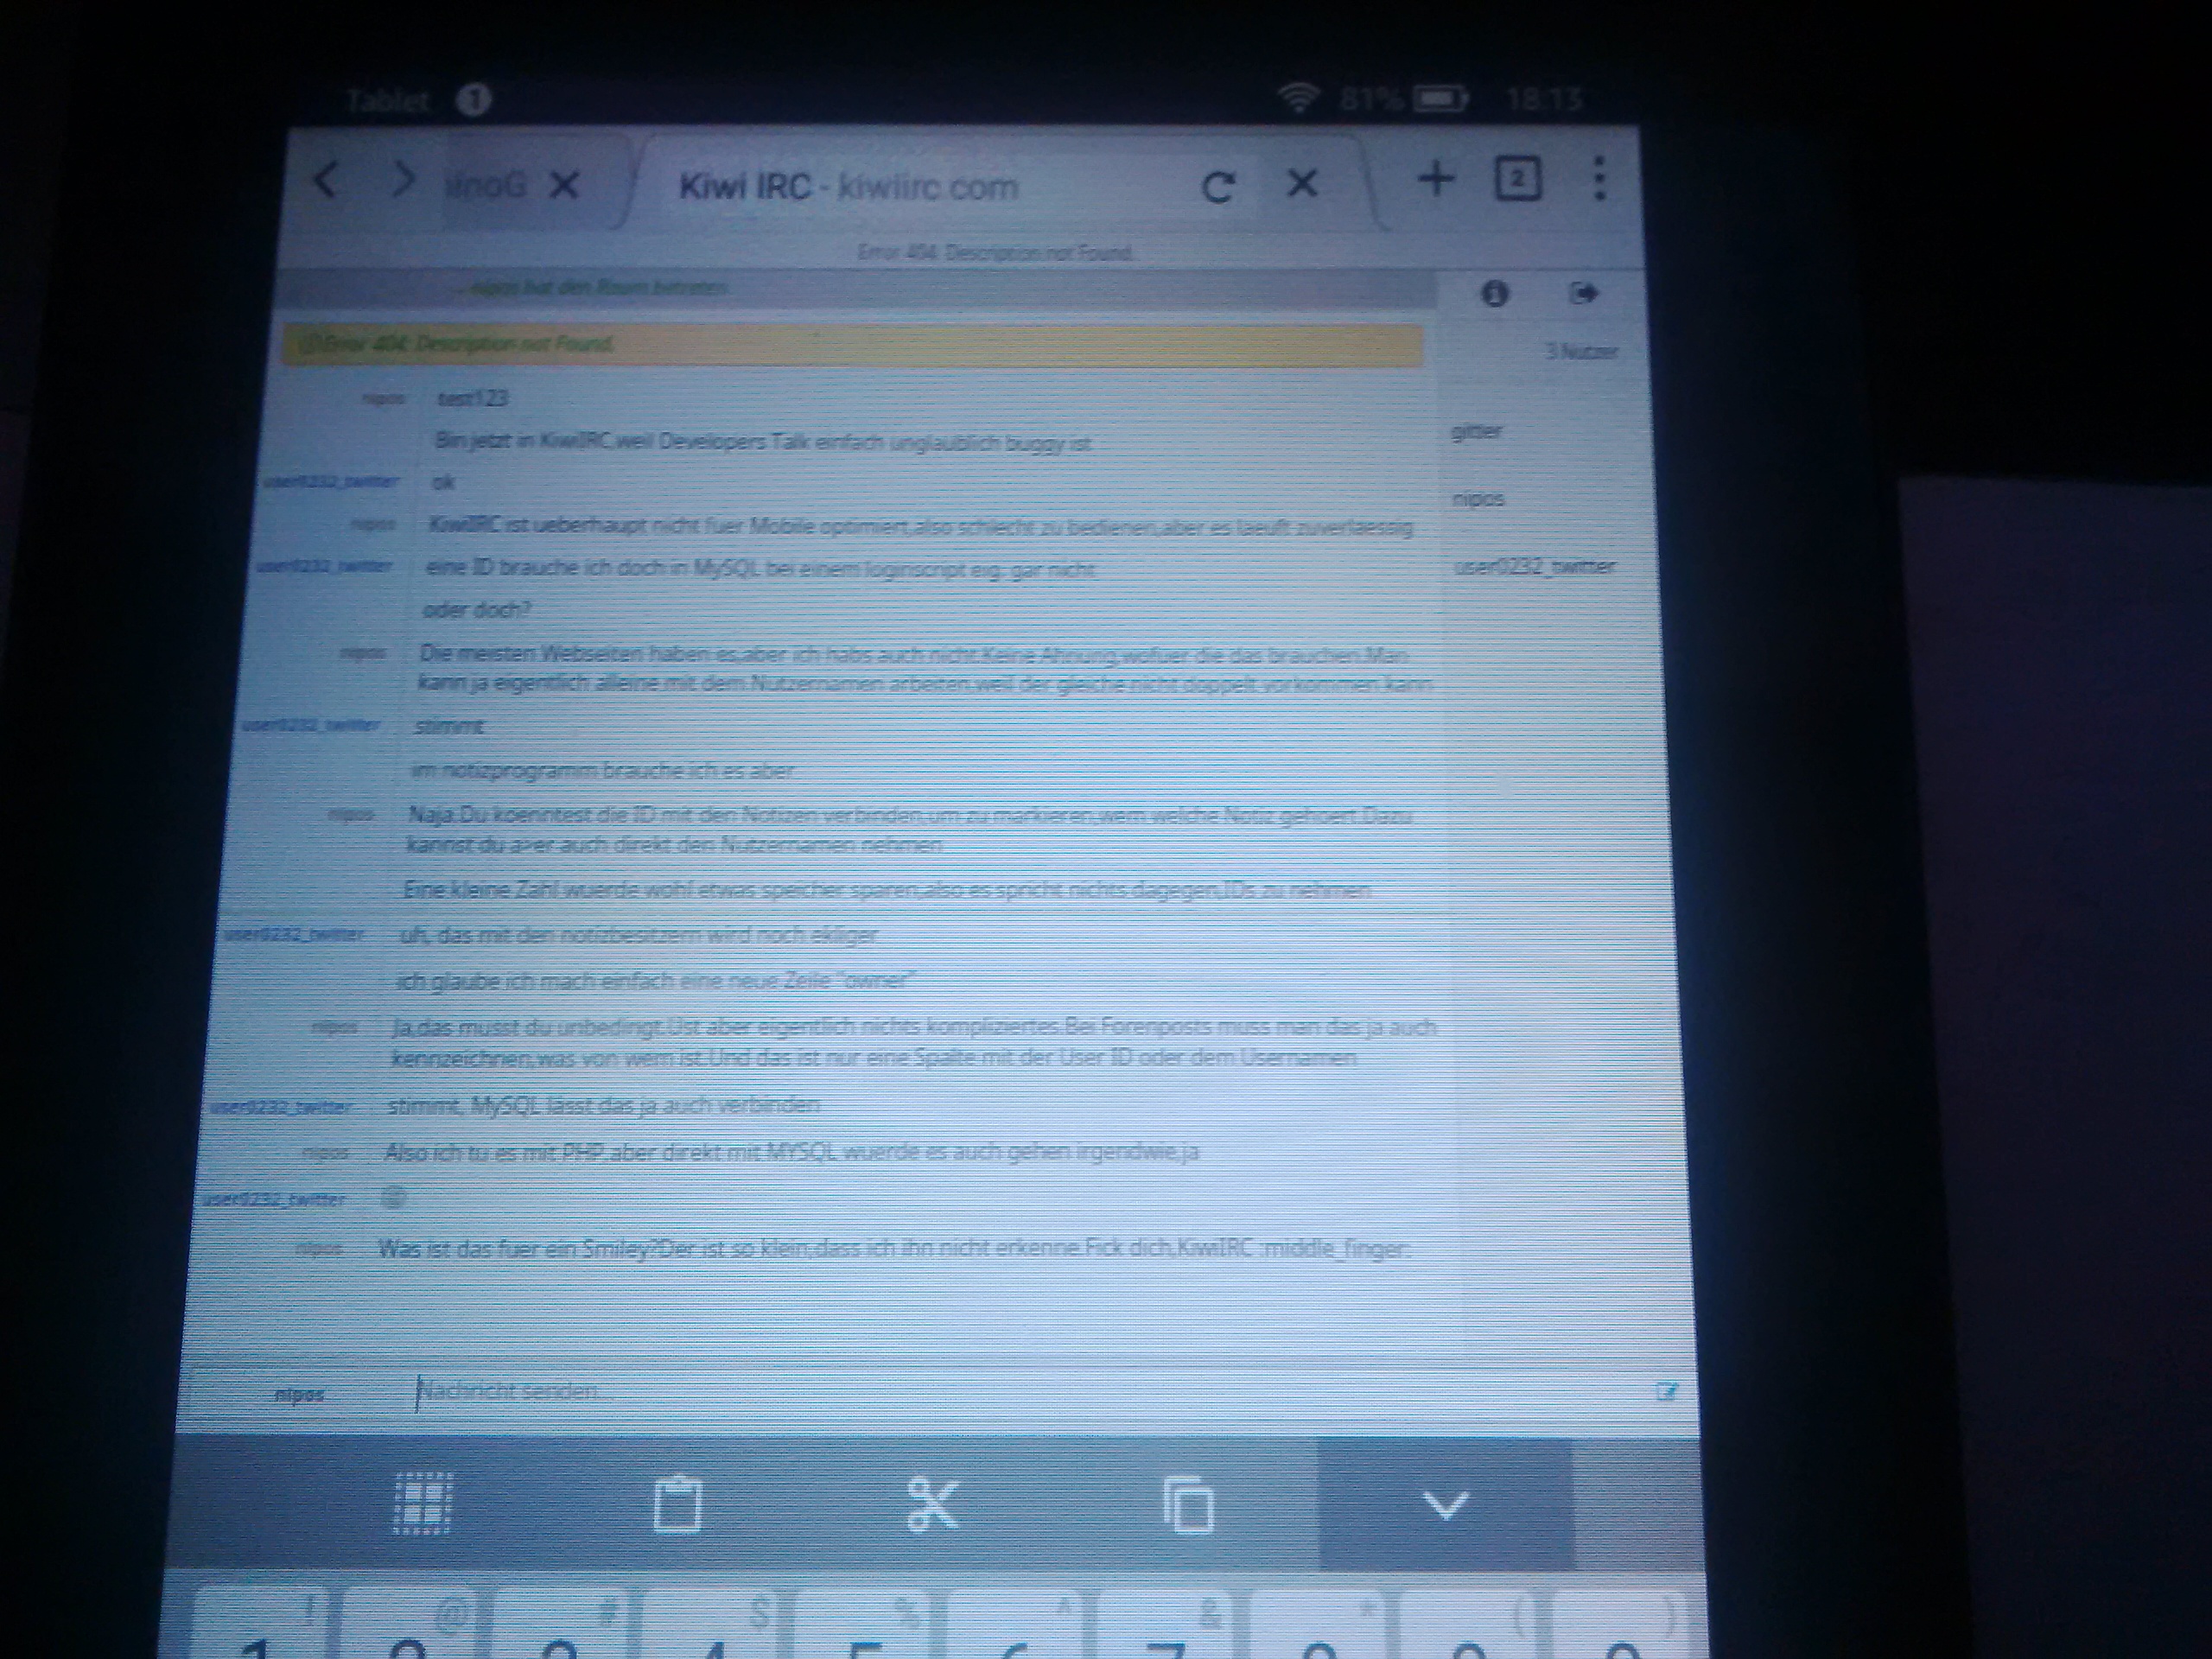Open a new browser tab
Screen dimensions: 2212x1659
point(1436,180)
